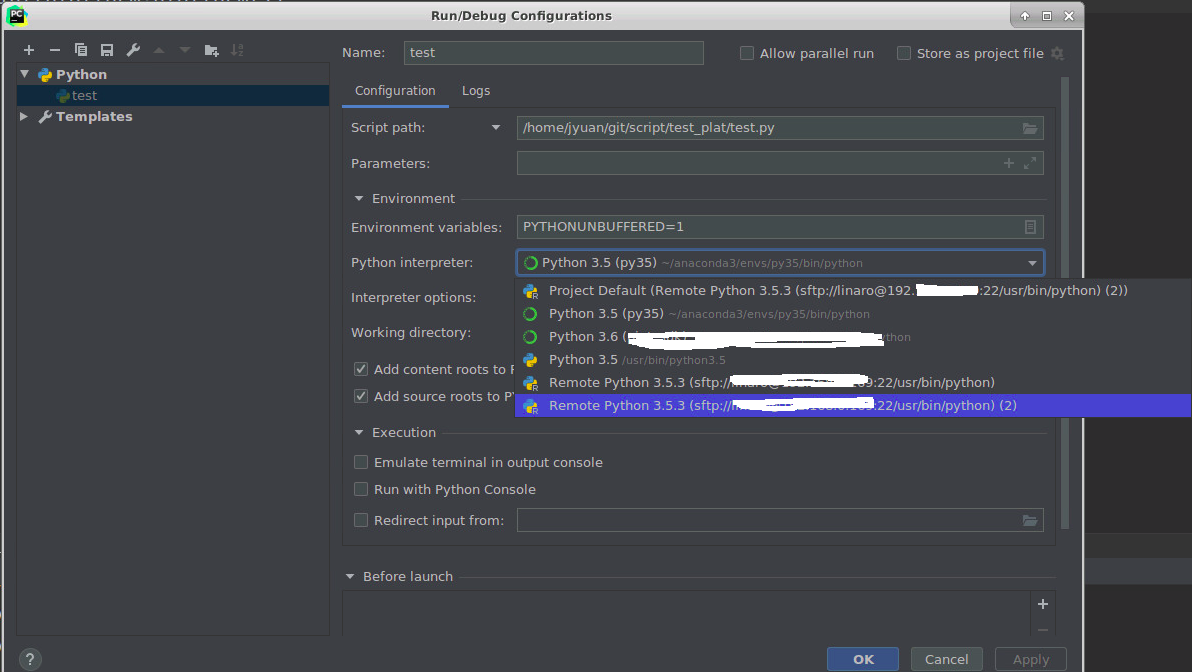
Task: Edit environment variables list icon
Action: [1030, 227]
